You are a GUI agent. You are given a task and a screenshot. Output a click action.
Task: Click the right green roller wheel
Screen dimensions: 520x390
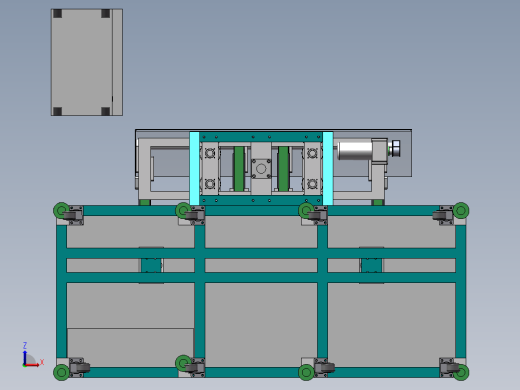pyautogui.click(x=283, y=169)
